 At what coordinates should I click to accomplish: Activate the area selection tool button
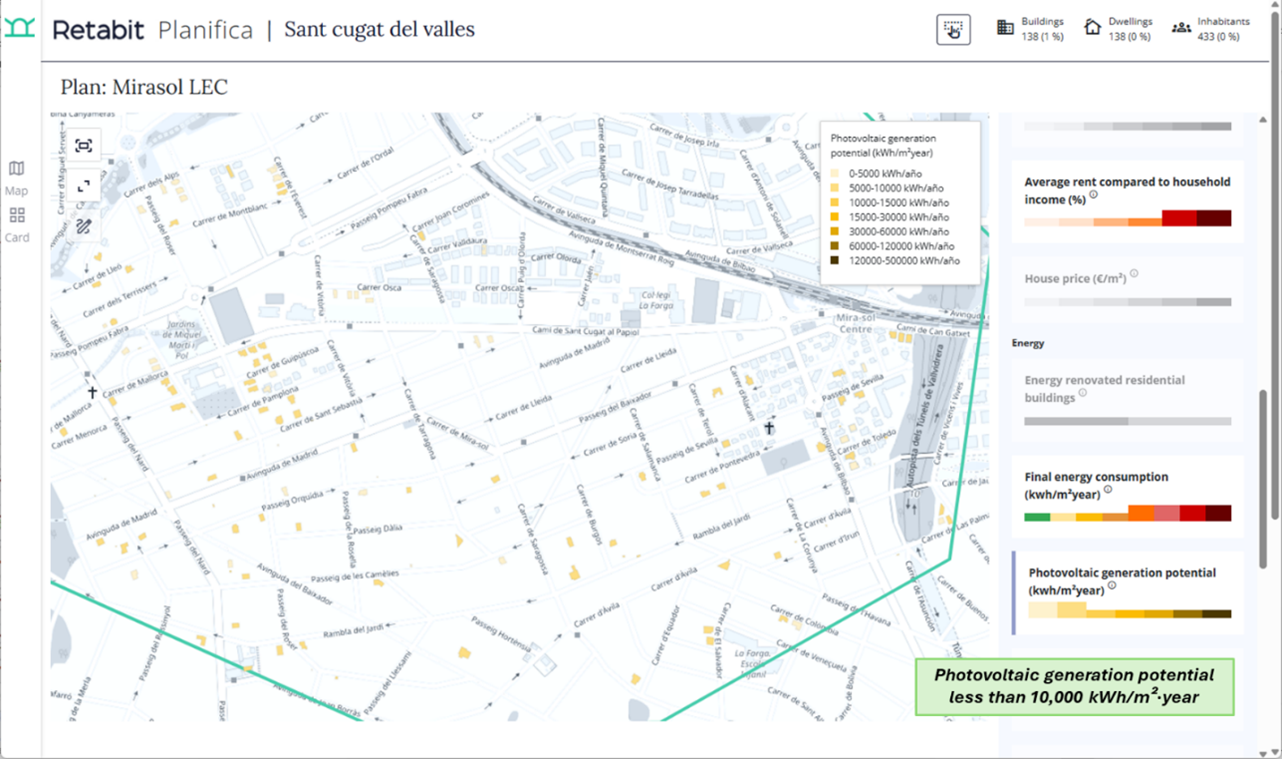pos(953,30)
